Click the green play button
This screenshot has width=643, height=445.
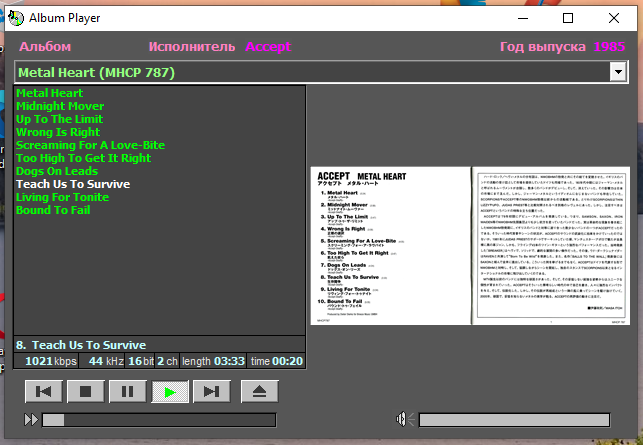click(x=170, y=392)
